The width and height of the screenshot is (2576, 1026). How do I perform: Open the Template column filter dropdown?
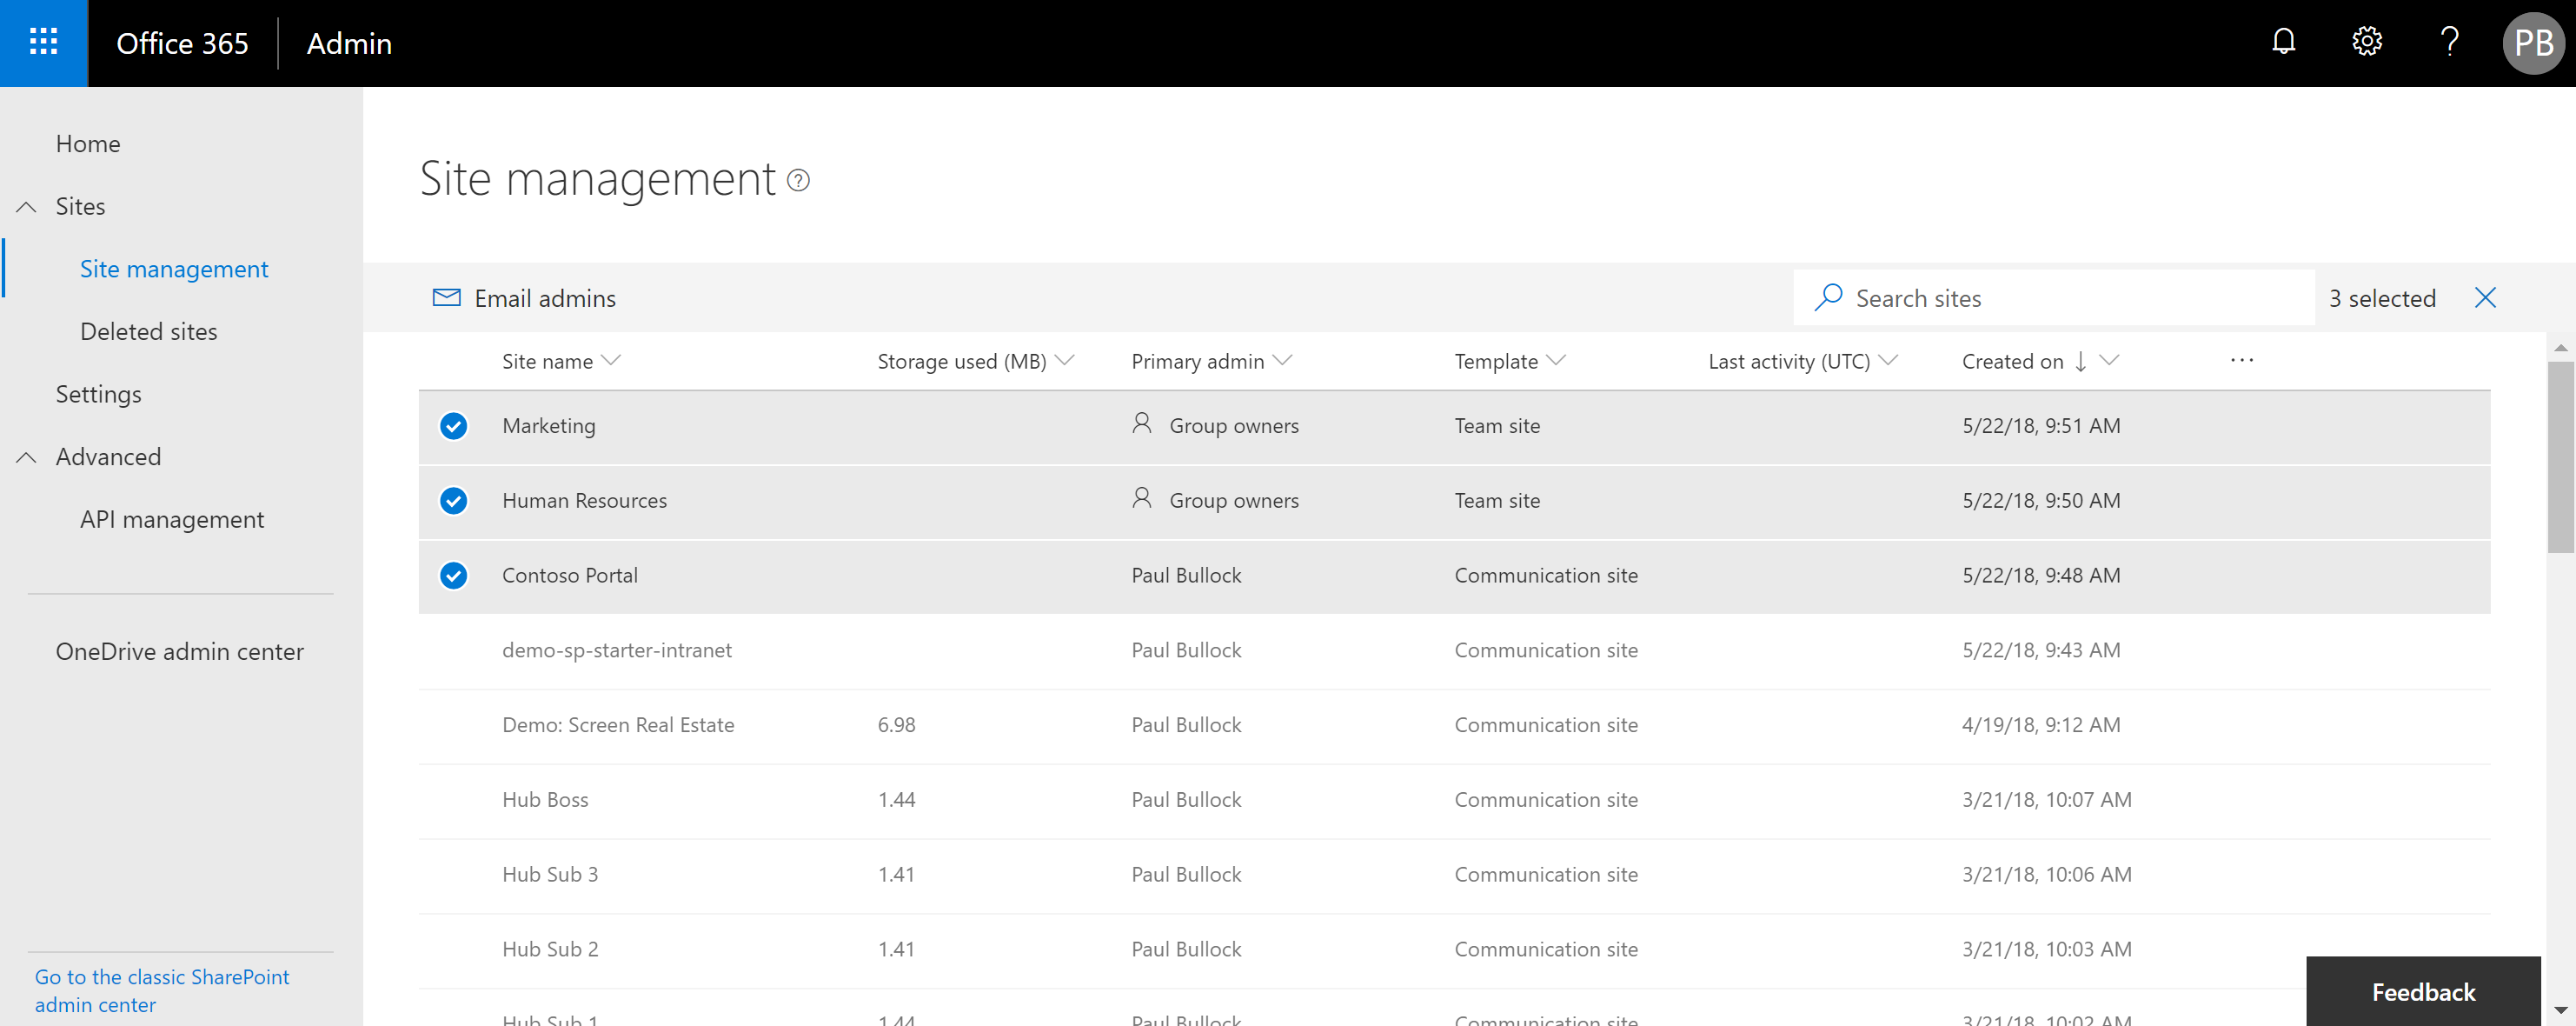tap(1555, 361)
